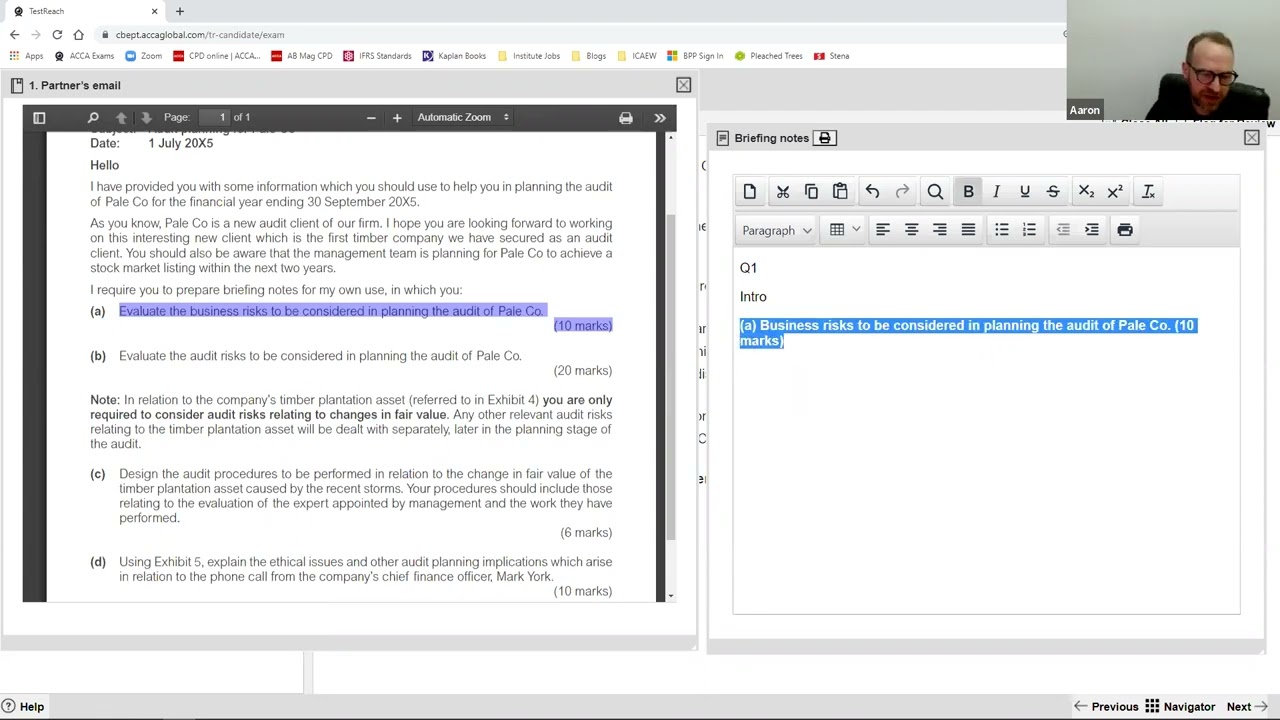Open PDF viewer tools chevron menu
This screenshot has height=720, width=1280.
pos(660,118)
